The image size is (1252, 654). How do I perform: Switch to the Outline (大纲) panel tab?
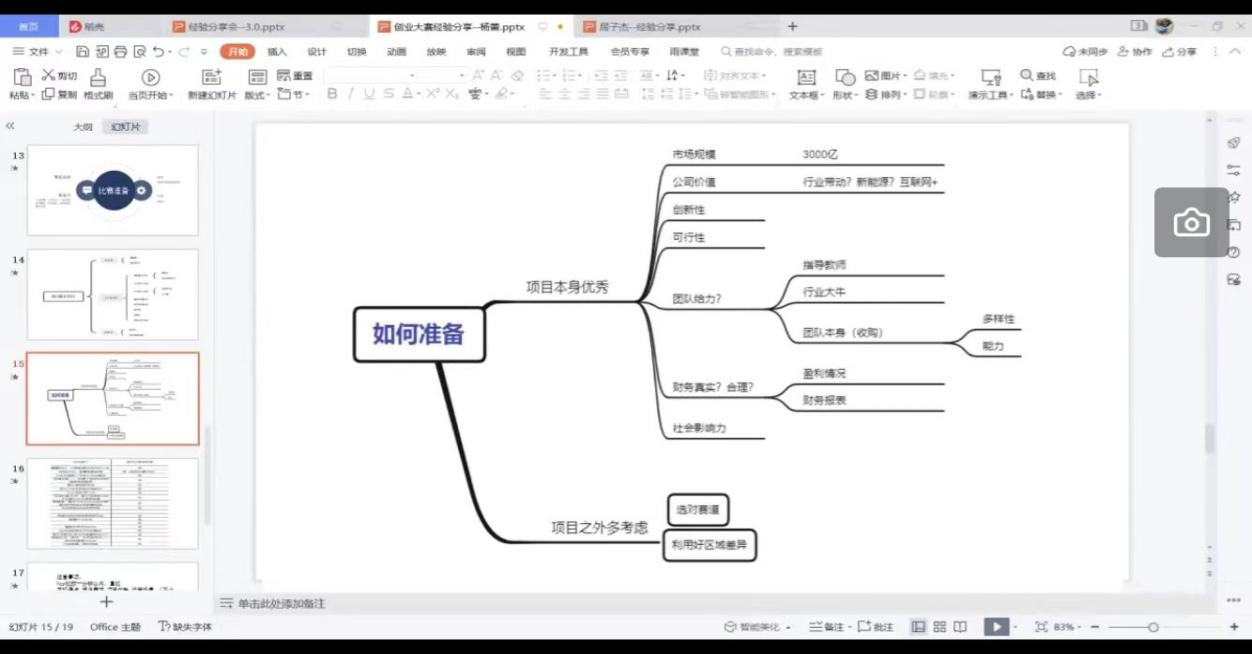point(82,127)
